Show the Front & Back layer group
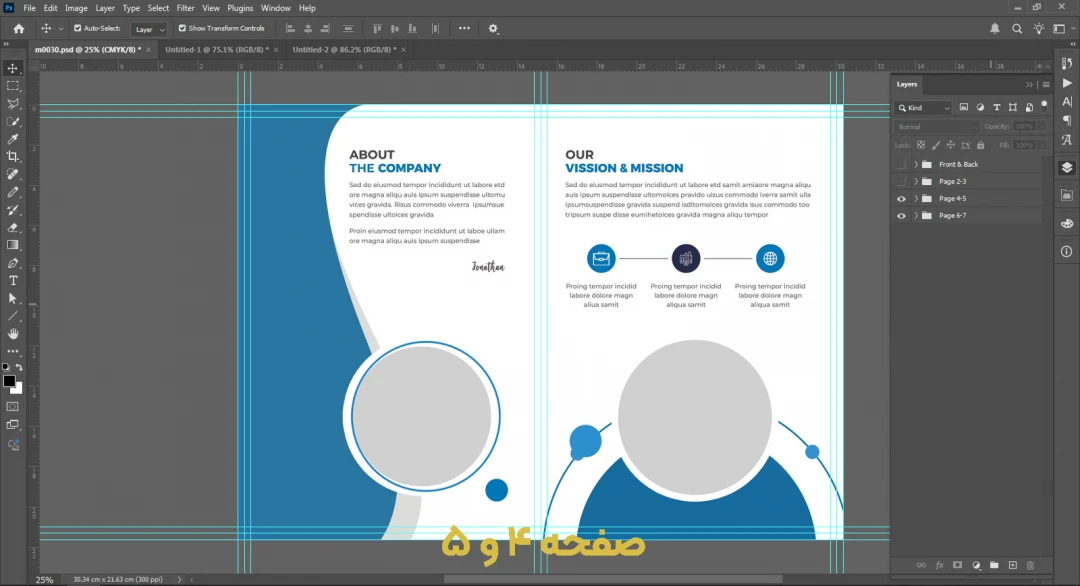 click(901, 164)
